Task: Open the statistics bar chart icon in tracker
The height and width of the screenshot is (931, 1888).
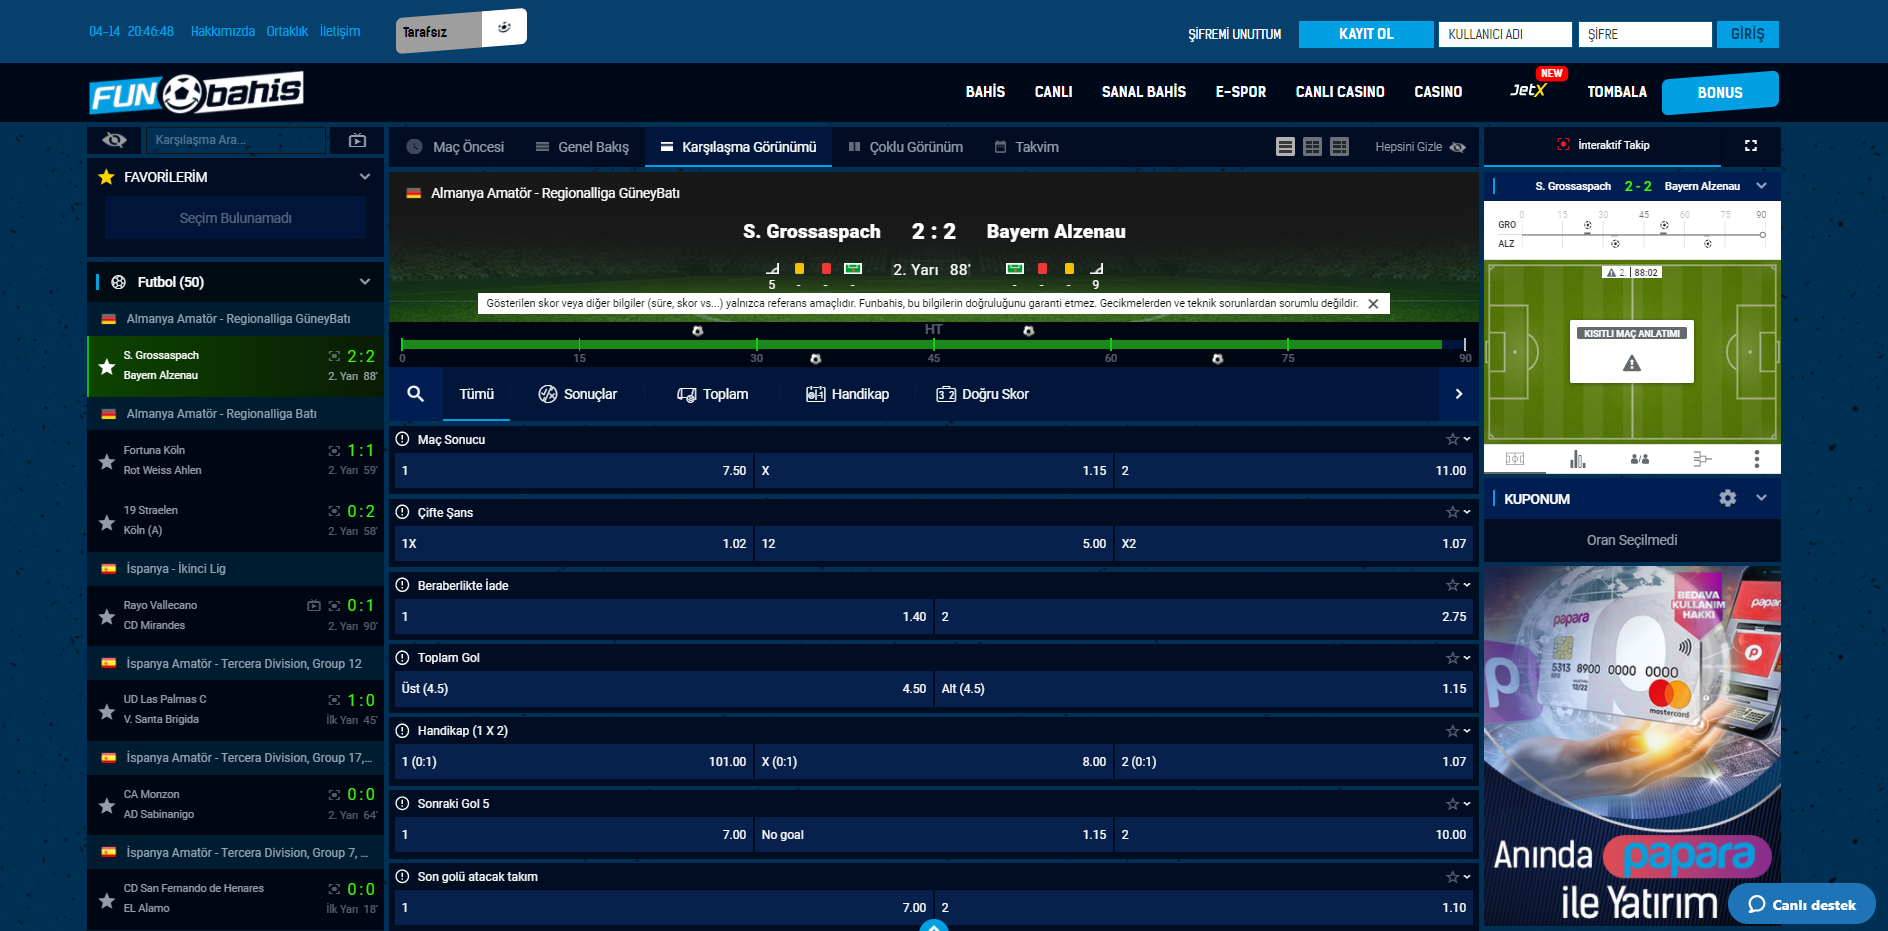Action: click(1577, 459)
